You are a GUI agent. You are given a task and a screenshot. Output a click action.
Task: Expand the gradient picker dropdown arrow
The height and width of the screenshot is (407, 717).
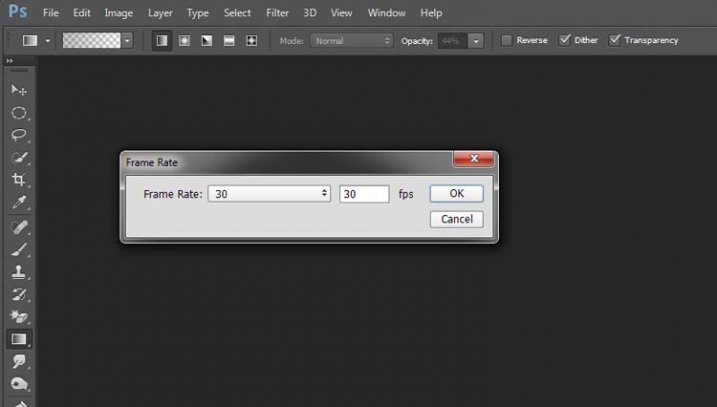pos(128,41)
